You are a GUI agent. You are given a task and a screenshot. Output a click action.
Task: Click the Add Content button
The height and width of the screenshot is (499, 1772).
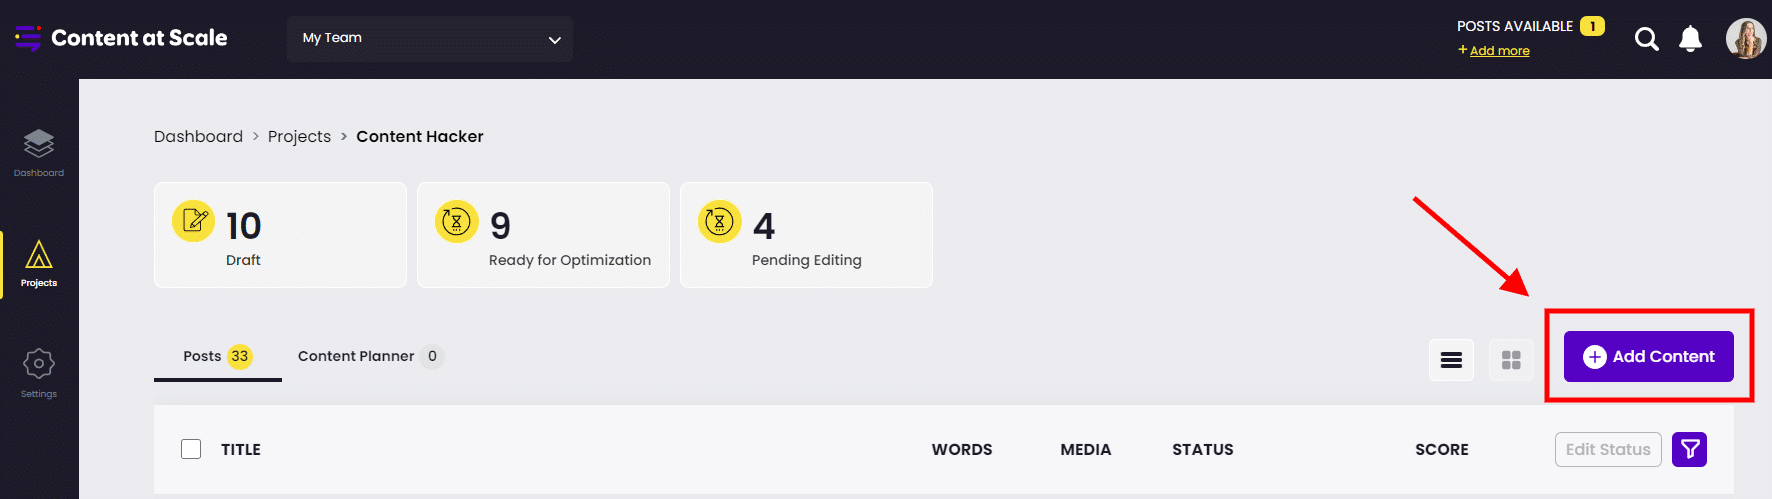[1649, 357]
